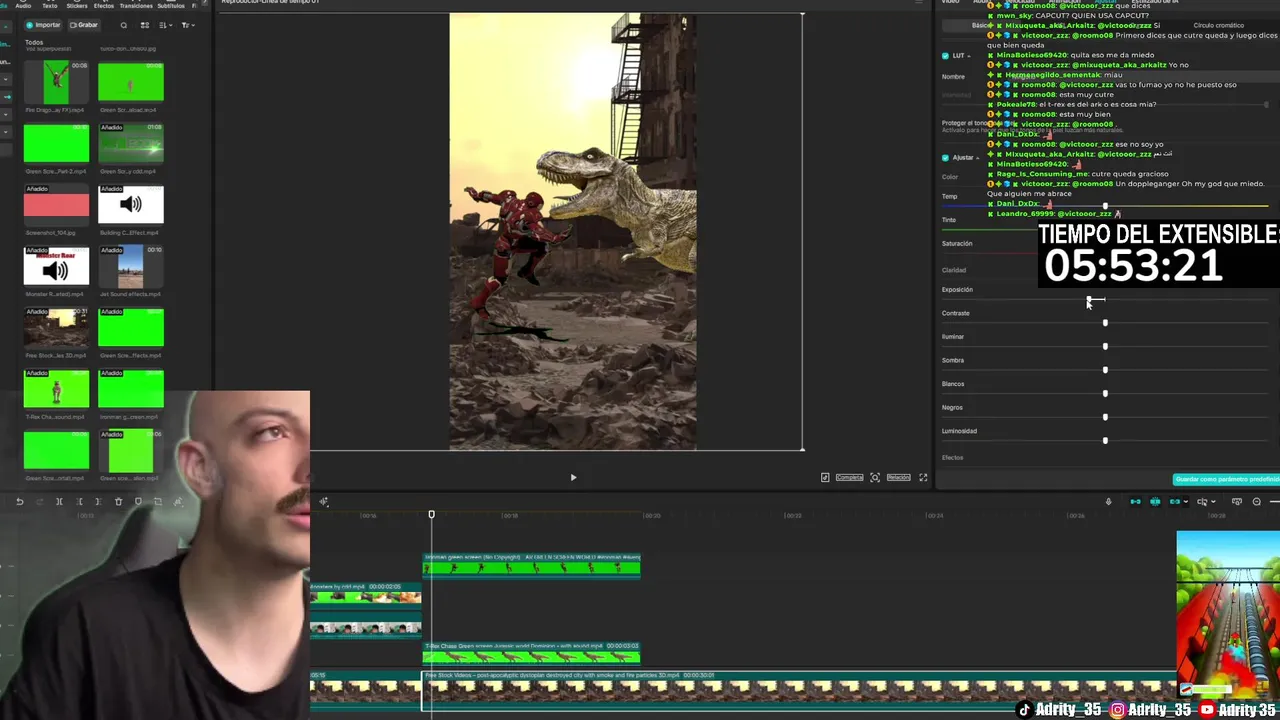Screen dimensions: 1280x720
Task: Click the undo arrow in timeline toolbar
Action: coord(20,502)
